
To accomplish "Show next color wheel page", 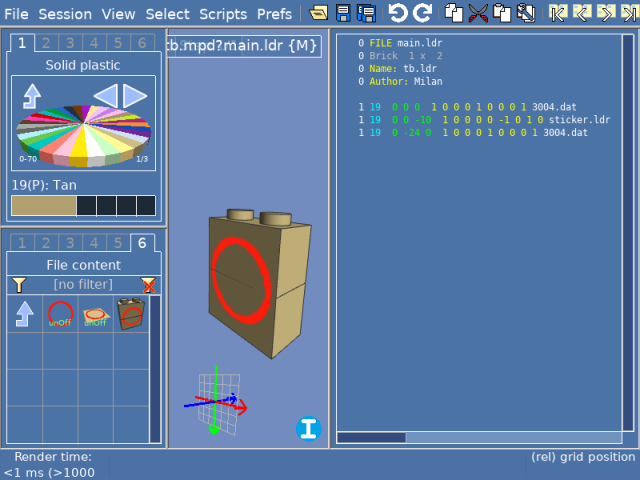I will coord(136,96).
